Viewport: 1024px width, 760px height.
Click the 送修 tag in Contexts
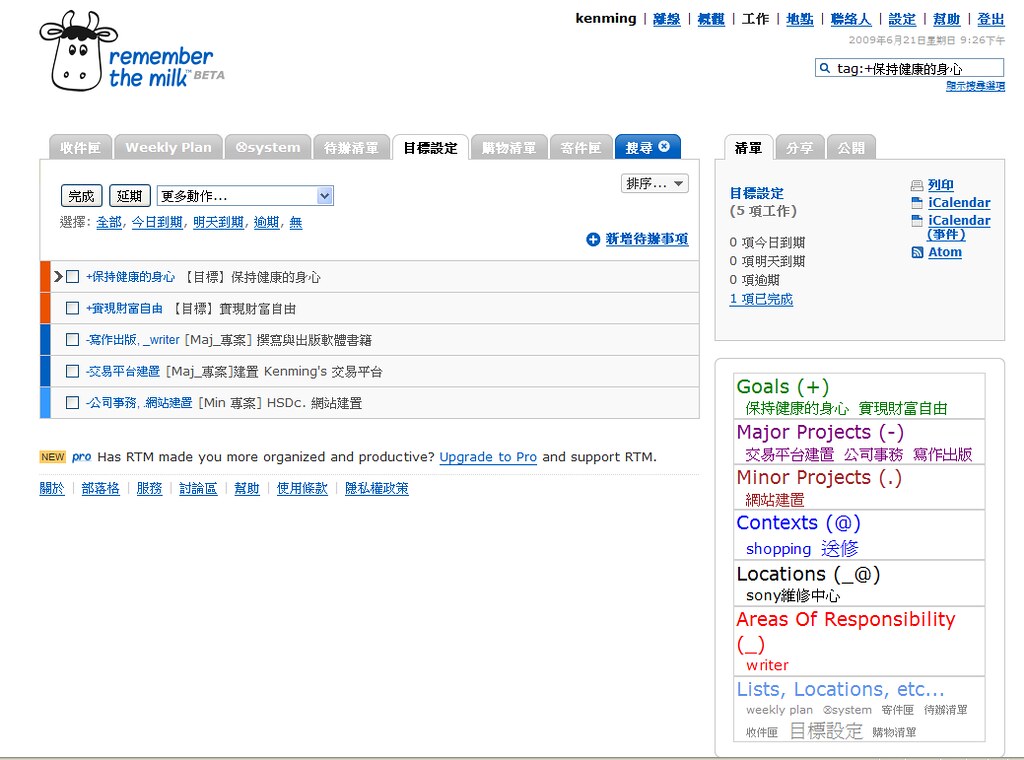[x=839, y=548]
